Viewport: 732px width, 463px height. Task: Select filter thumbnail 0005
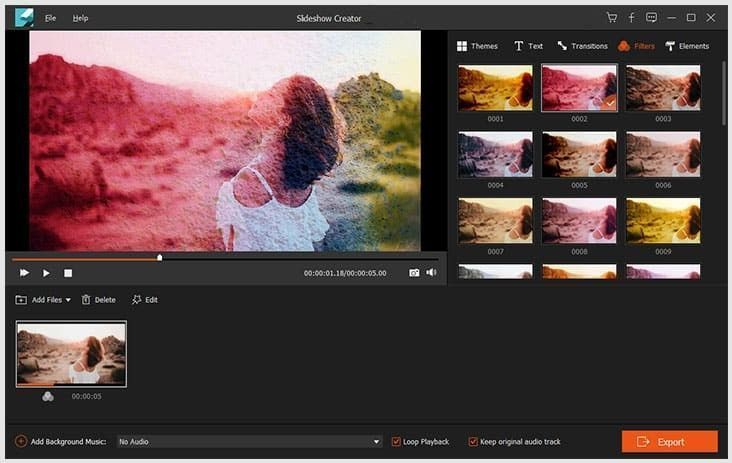(x=579, y=154)
